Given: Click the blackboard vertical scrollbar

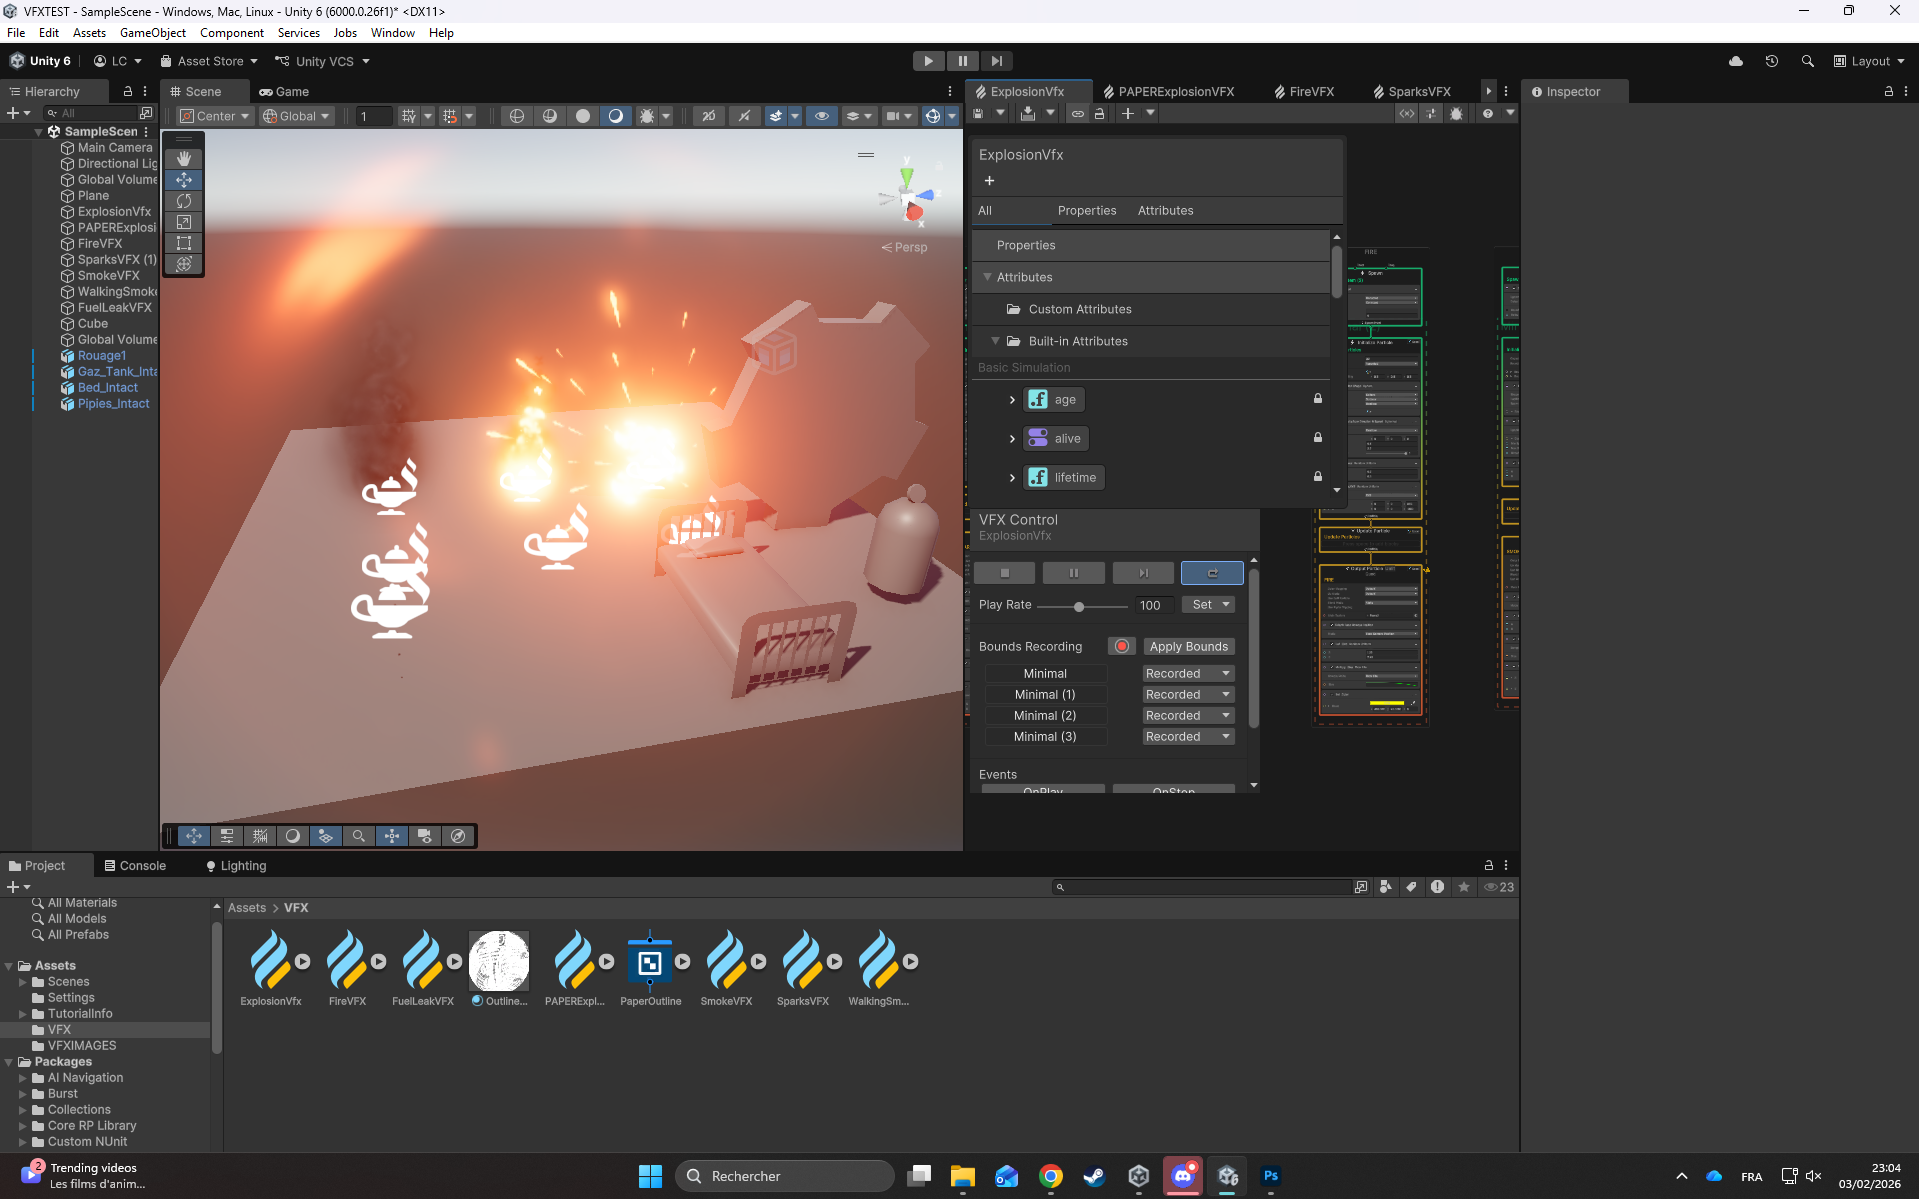Looking at the screenshot, I should [x=1336, y=272].
